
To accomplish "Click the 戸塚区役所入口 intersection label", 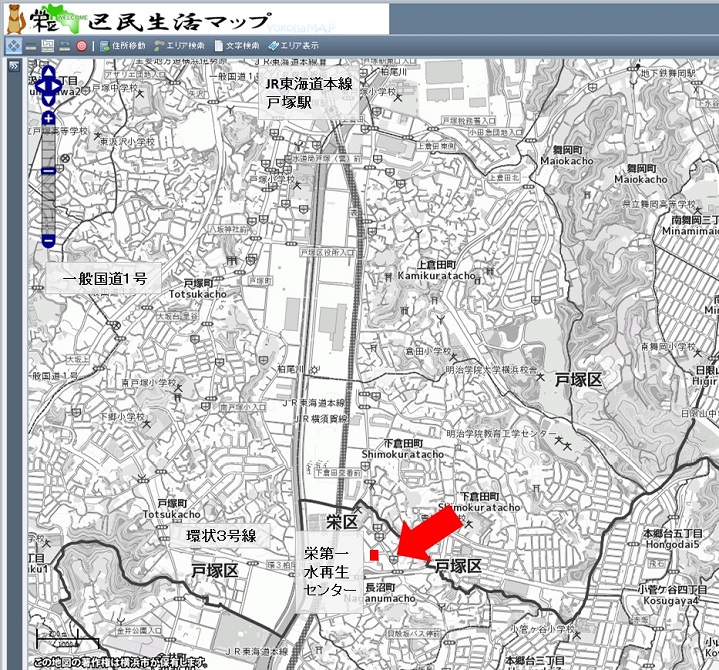I will [x=328, y=252].
